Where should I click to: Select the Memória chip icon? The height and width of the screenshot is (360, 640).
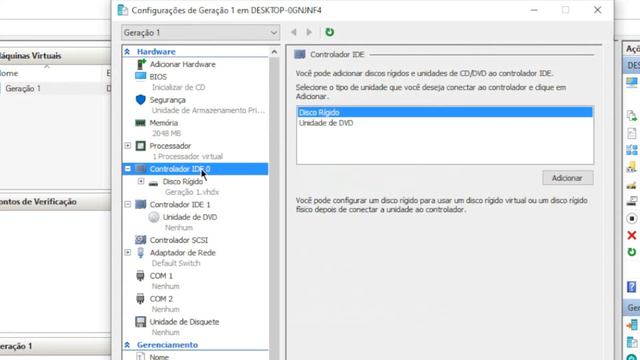point(140,123)
